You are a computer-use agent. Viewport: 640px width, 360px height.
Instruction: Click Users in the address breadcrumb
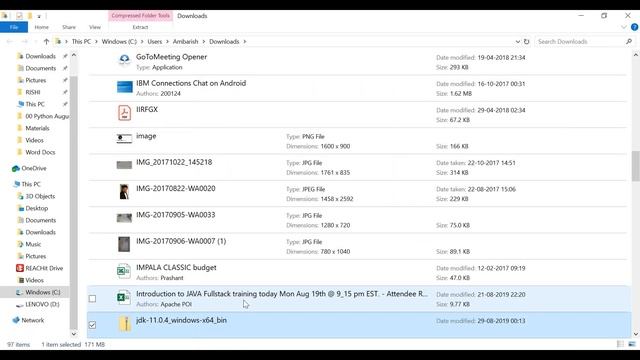coord(155,42)
